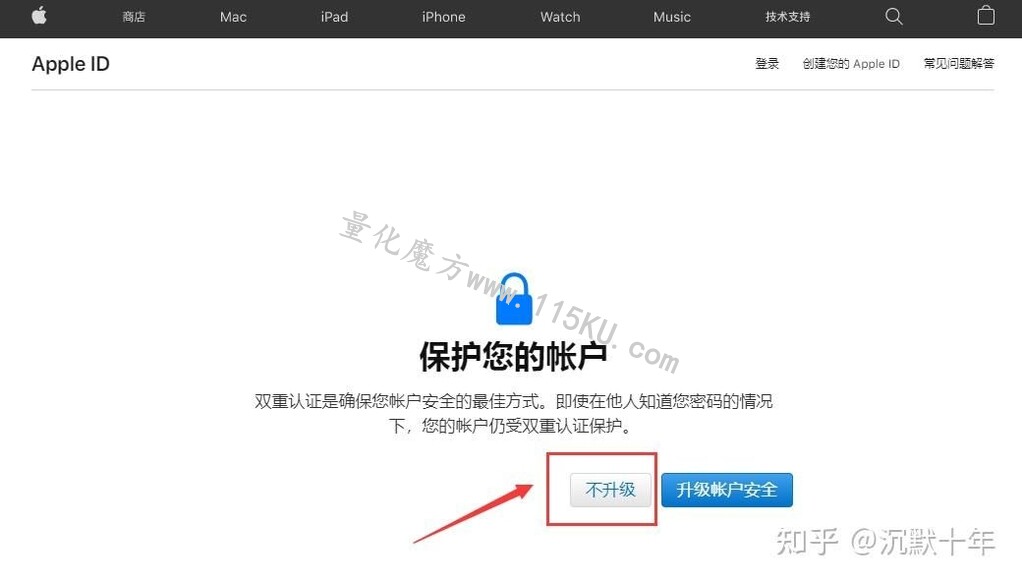
Task: Click the Apple logo in navigation bar
Action: [39, 16]
